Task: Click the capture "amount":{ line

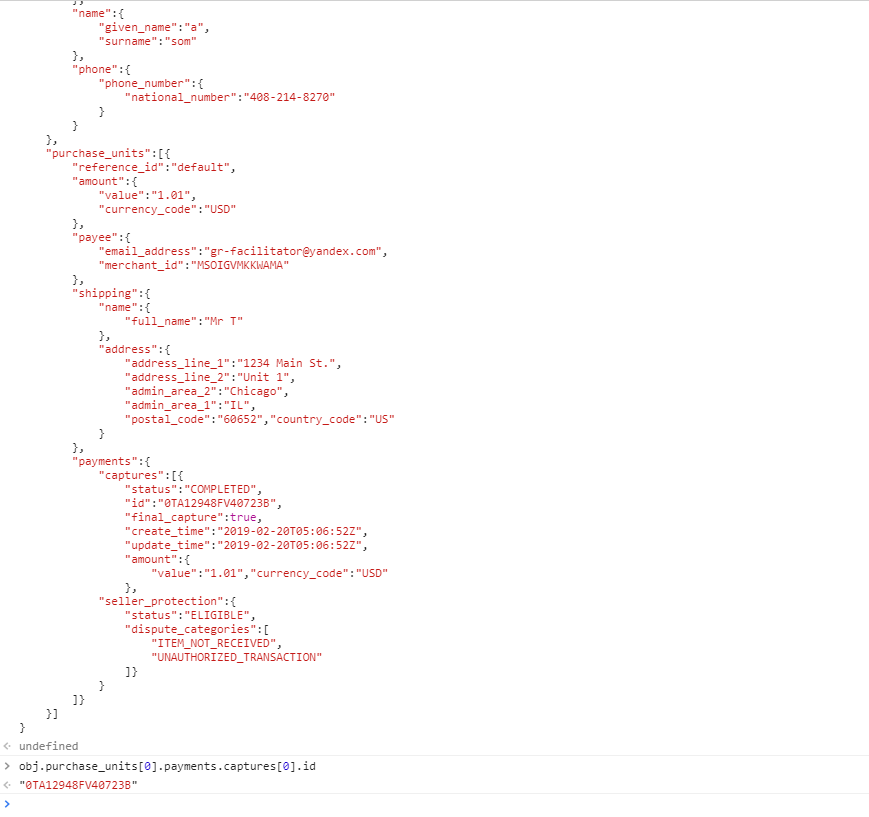Action: [157, 559]
